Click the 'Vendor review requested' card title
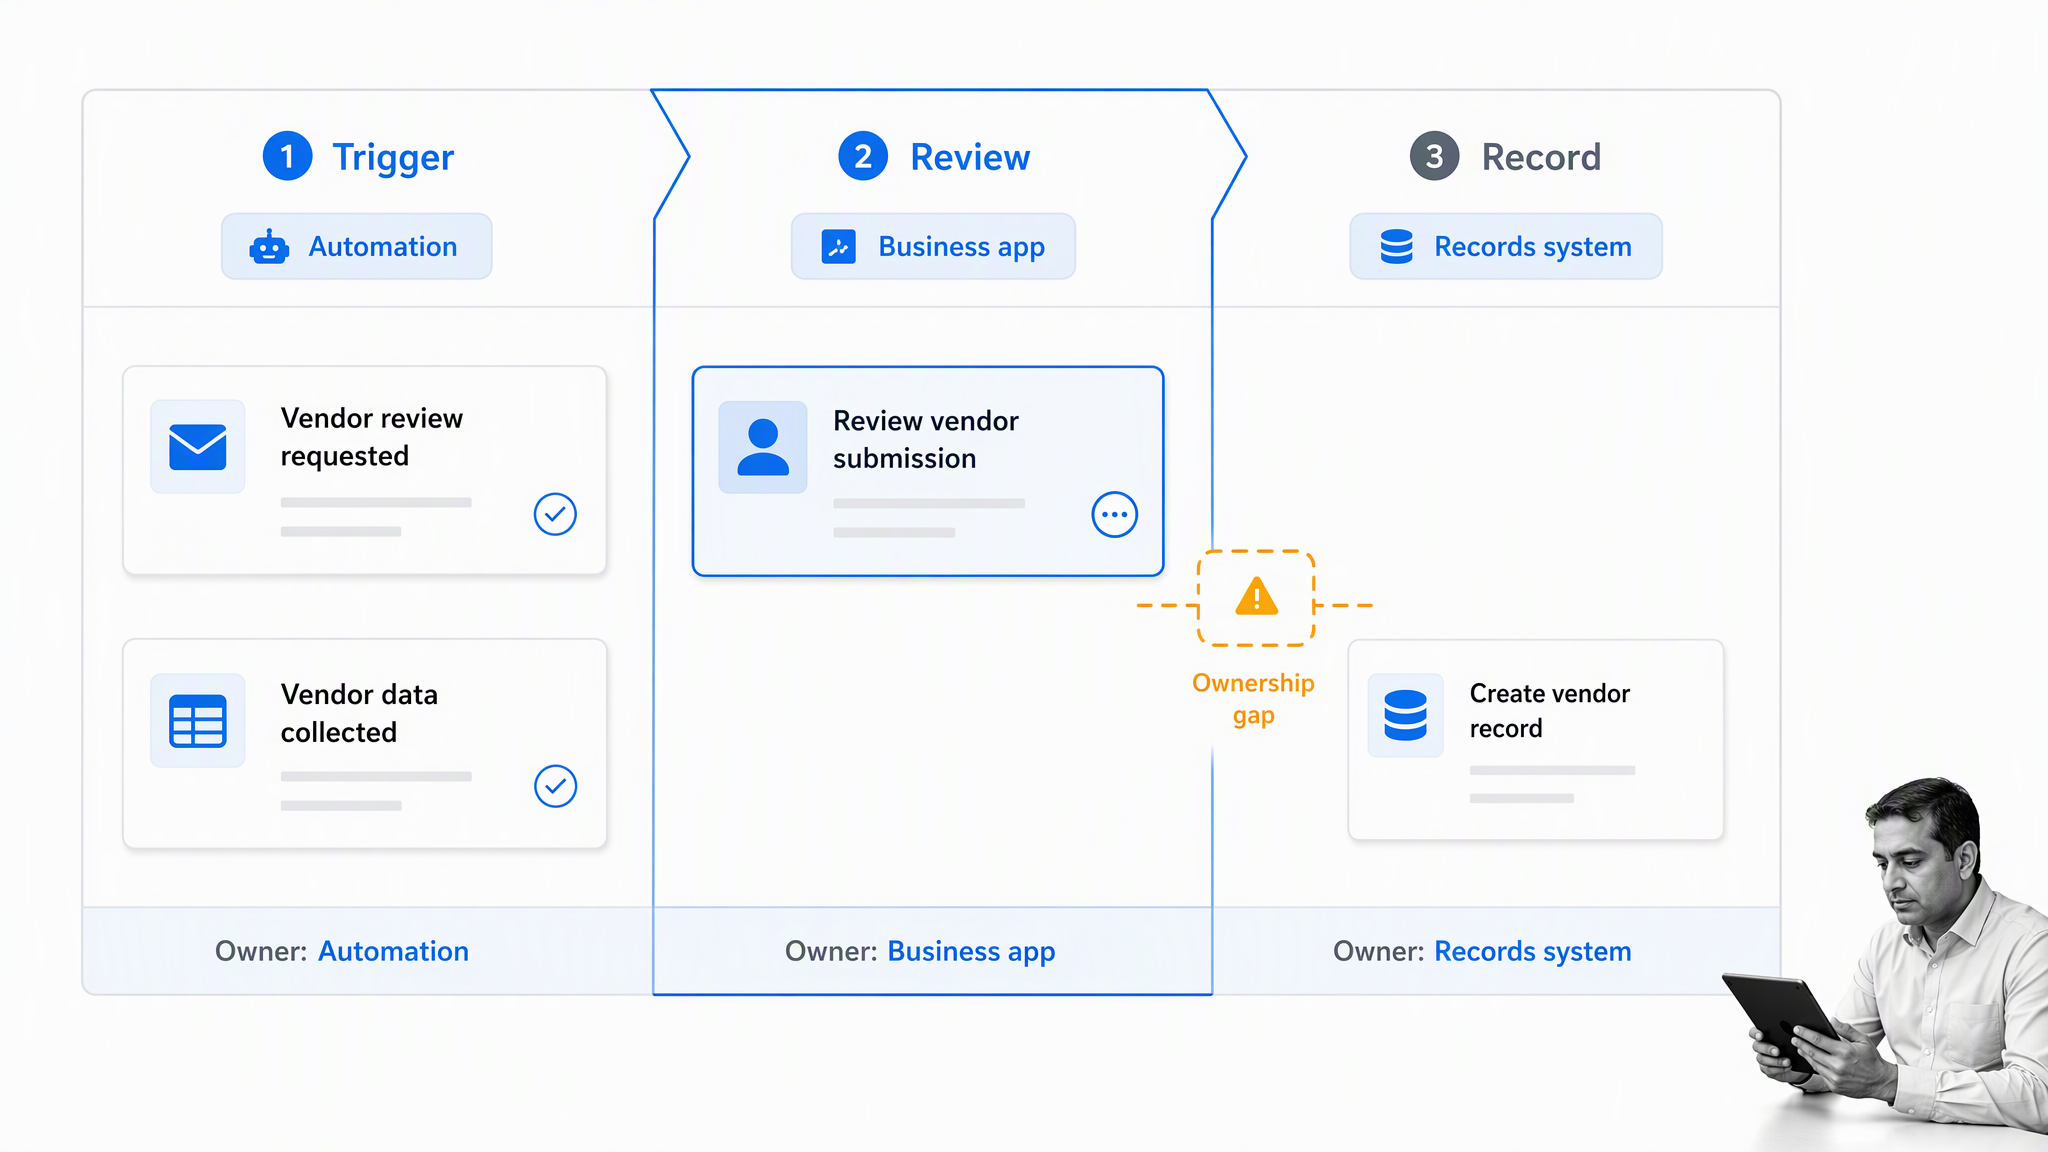The width and height of the screenshot is (2048, 1152). tap(372, 437)
